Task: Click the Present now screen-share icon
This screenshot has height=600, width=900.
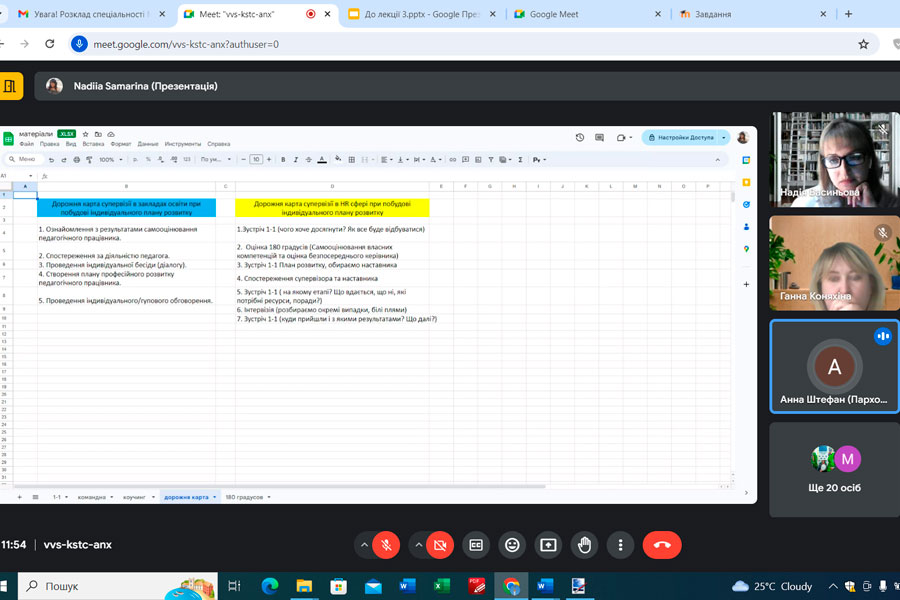Action: click(x=548, y=545)
